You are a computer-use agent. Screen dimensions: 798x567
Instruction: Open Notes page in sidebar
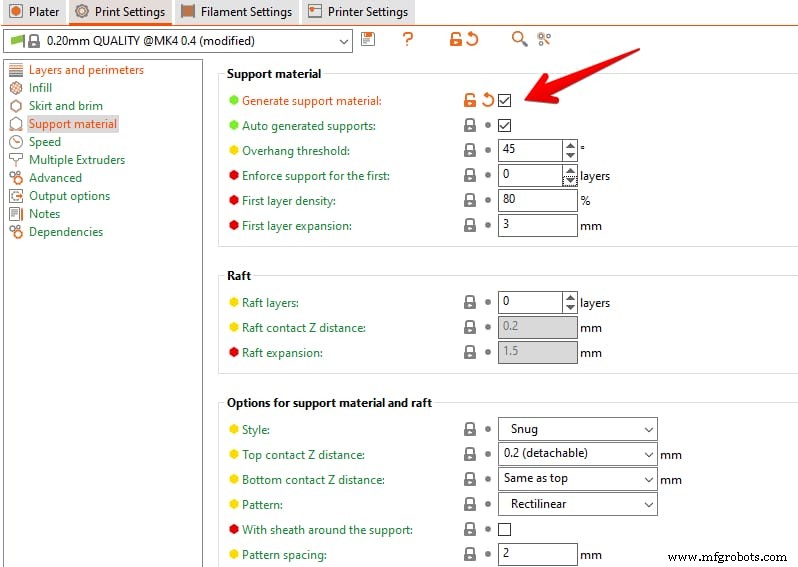click(x=44, y=214)
